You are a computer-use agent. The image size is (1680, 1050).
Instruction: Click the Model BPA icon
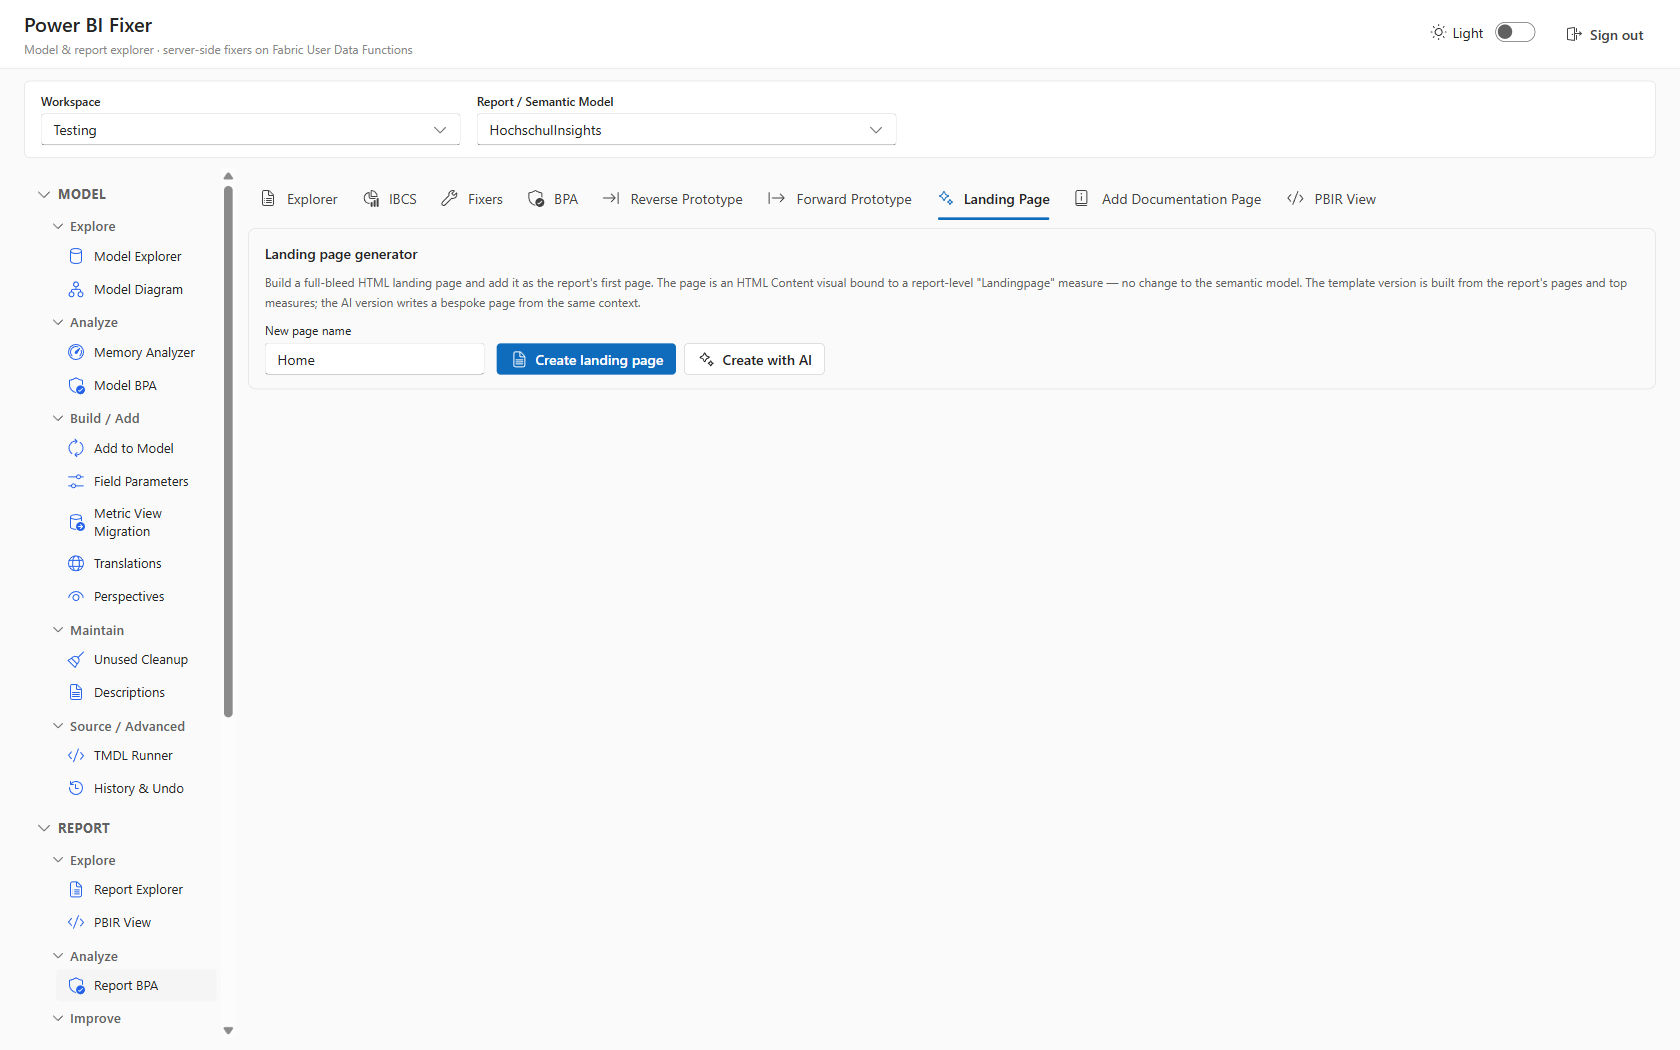[76, 385]
